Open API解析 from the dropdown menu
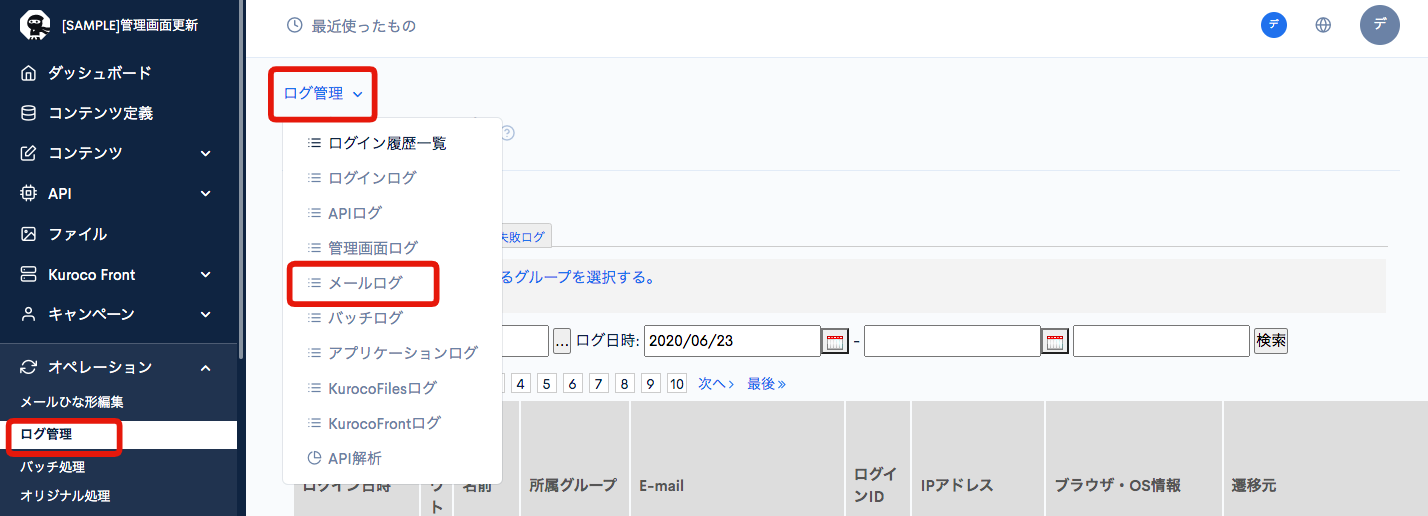The width and height of the screenshot is (1428, 516). coord(354,458)
